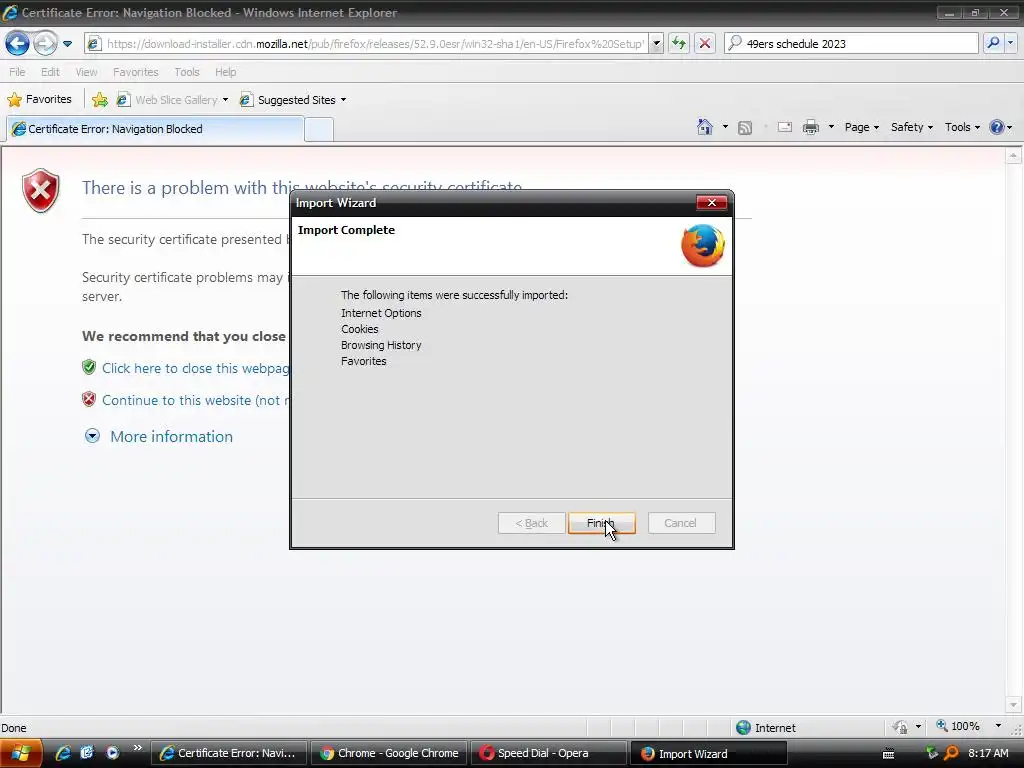Click the Browsing History imported item
The height and width of the screenshot is (768, 1024).
(x=381, y=345)
